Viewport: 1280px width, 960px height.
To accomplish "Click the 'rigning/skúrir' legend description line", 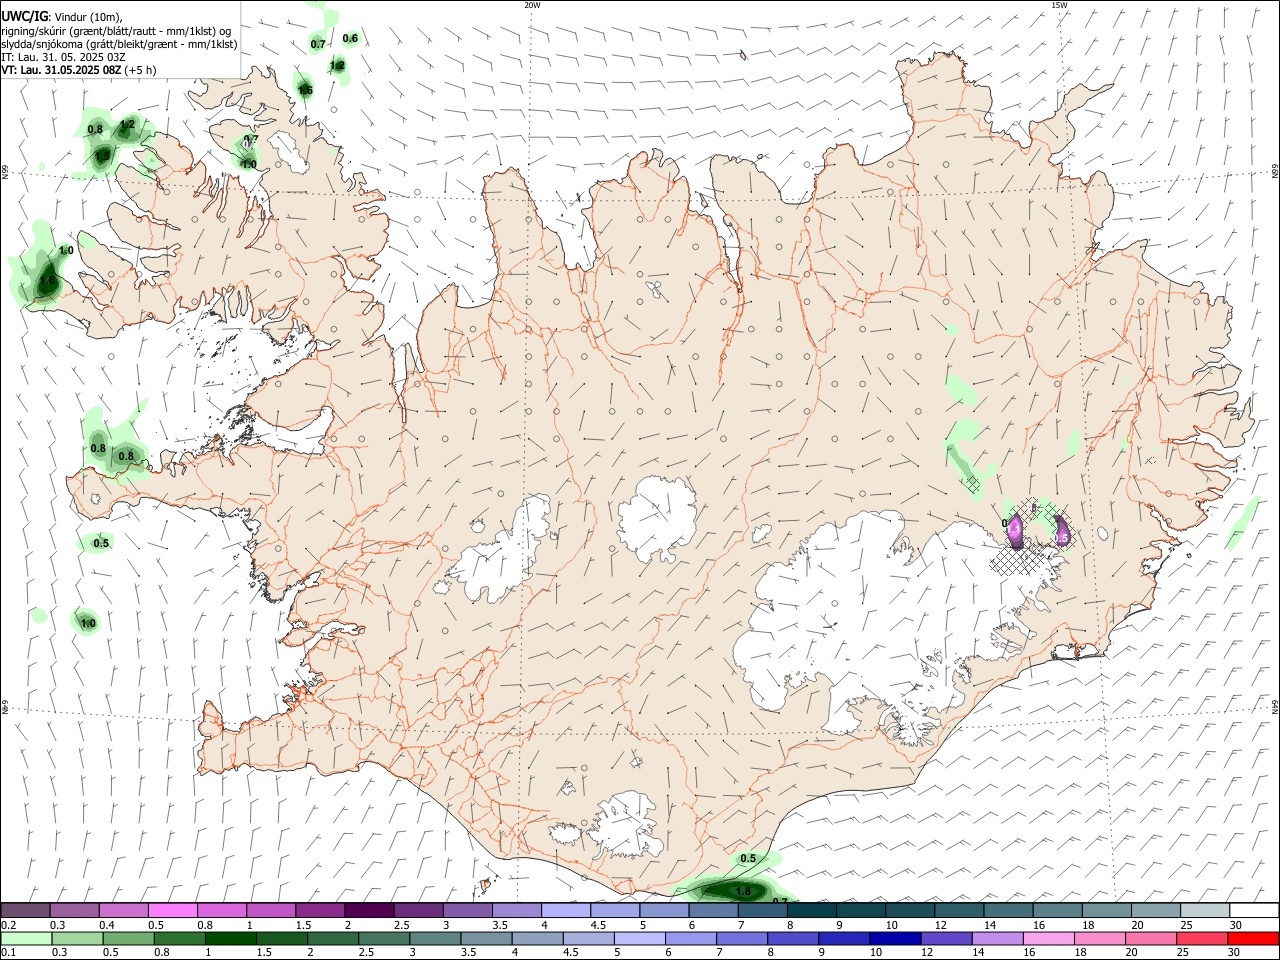I will pyautogui.click(x=116, y=30).
